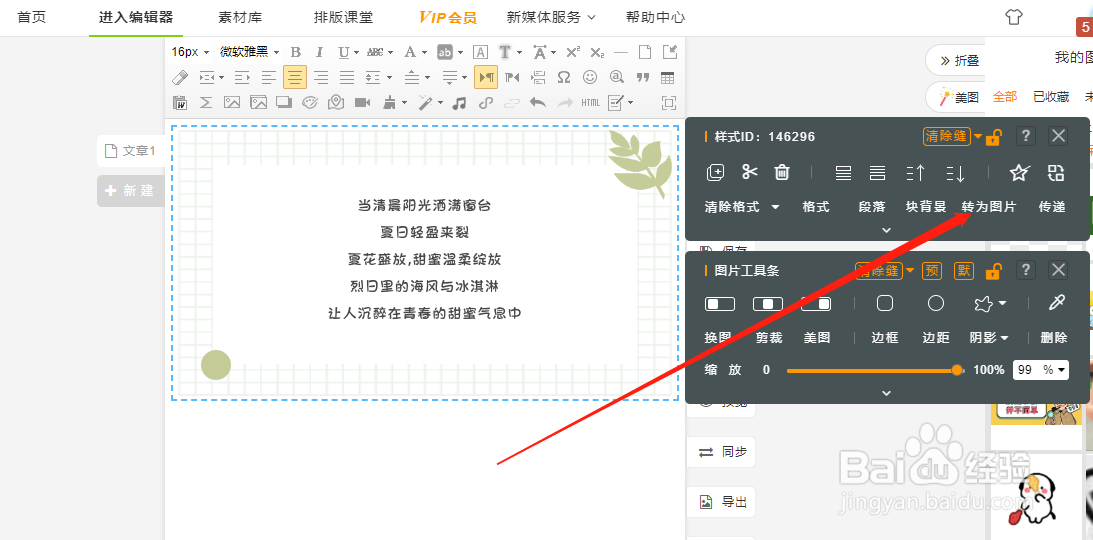Click the Sigma formula icon
This screenshot has width=1093, height=540.
206,102
